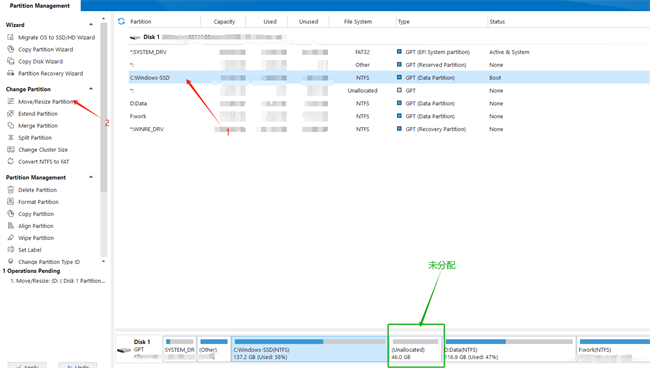The image size is (650, 368).
Task: Click Move/Resize Partition link
Action: [46, 102]
